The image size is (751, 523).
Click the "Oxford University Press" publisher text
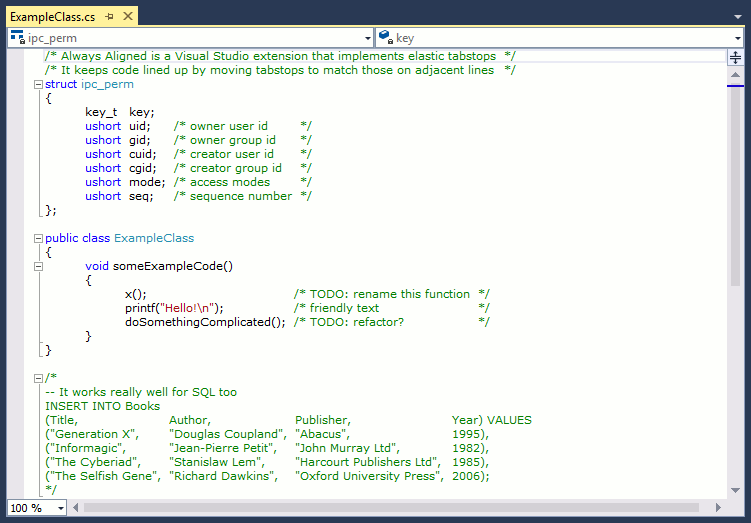(x=367, y=476)
